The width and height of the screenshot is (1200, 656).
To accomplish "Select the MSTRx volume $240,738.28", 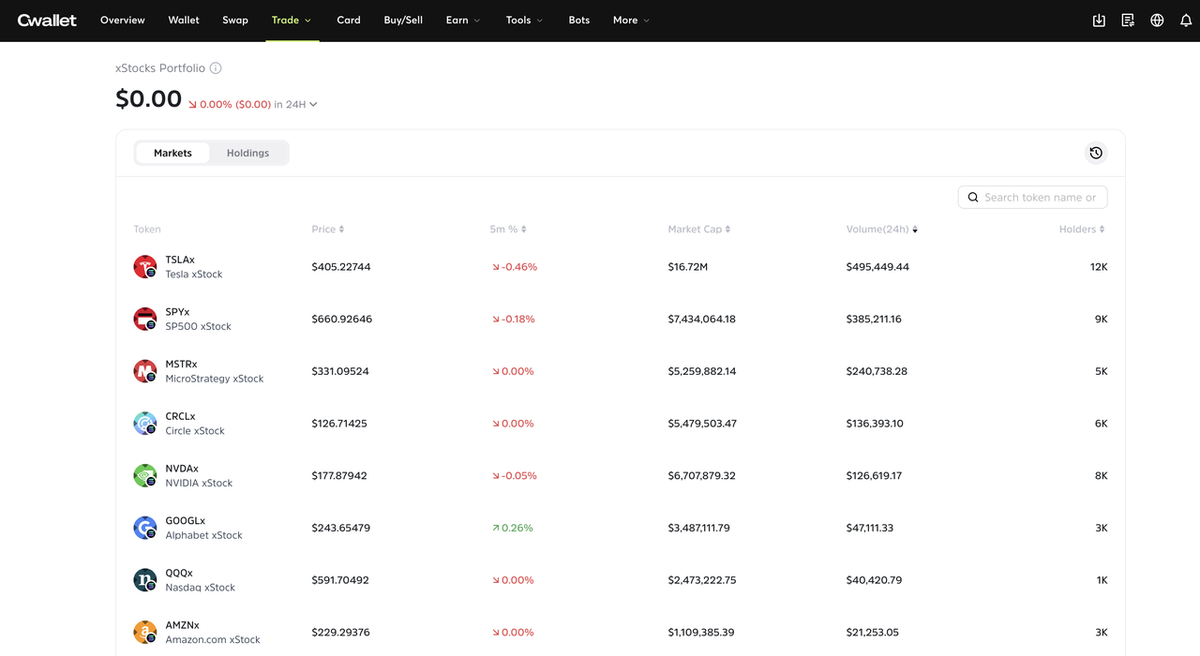I will click(877, 371).
